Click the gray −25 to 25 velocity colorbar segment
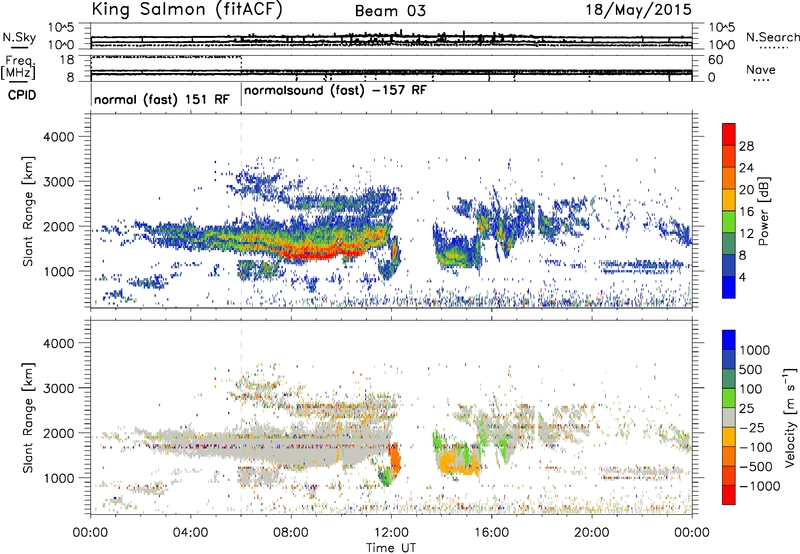 (729, 417)
